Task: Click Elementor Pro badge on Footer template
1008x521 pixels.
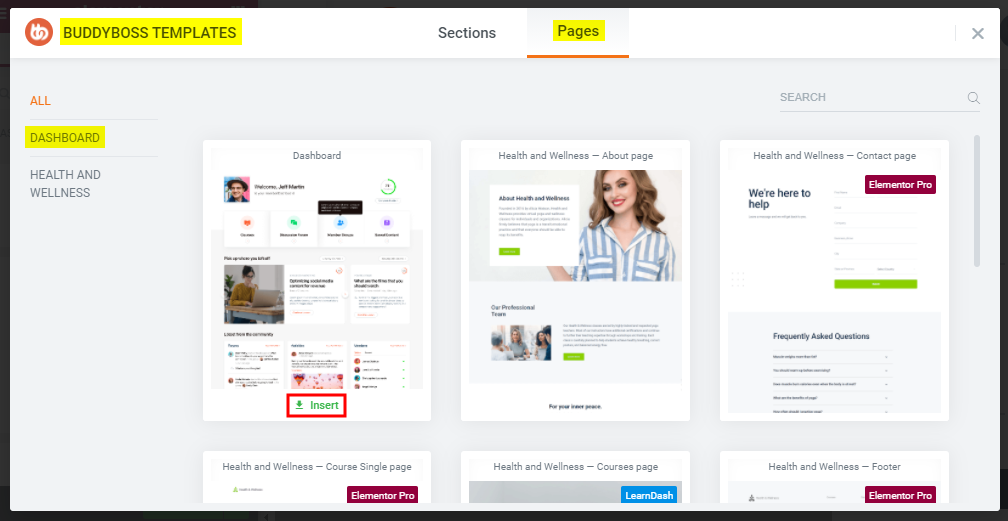Action: pos(900,495)
